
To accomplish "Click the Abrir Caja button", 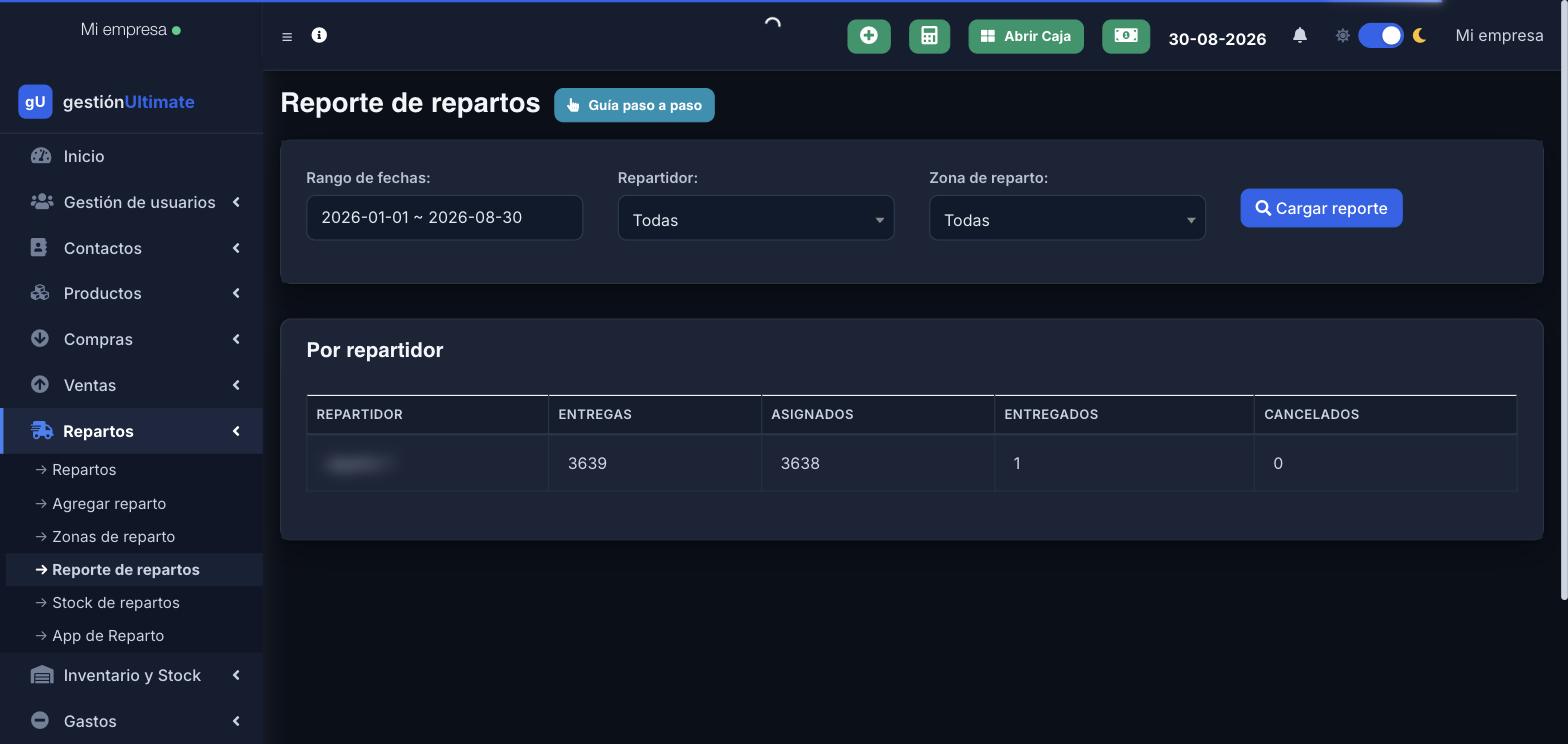I will click(1026, 36).
